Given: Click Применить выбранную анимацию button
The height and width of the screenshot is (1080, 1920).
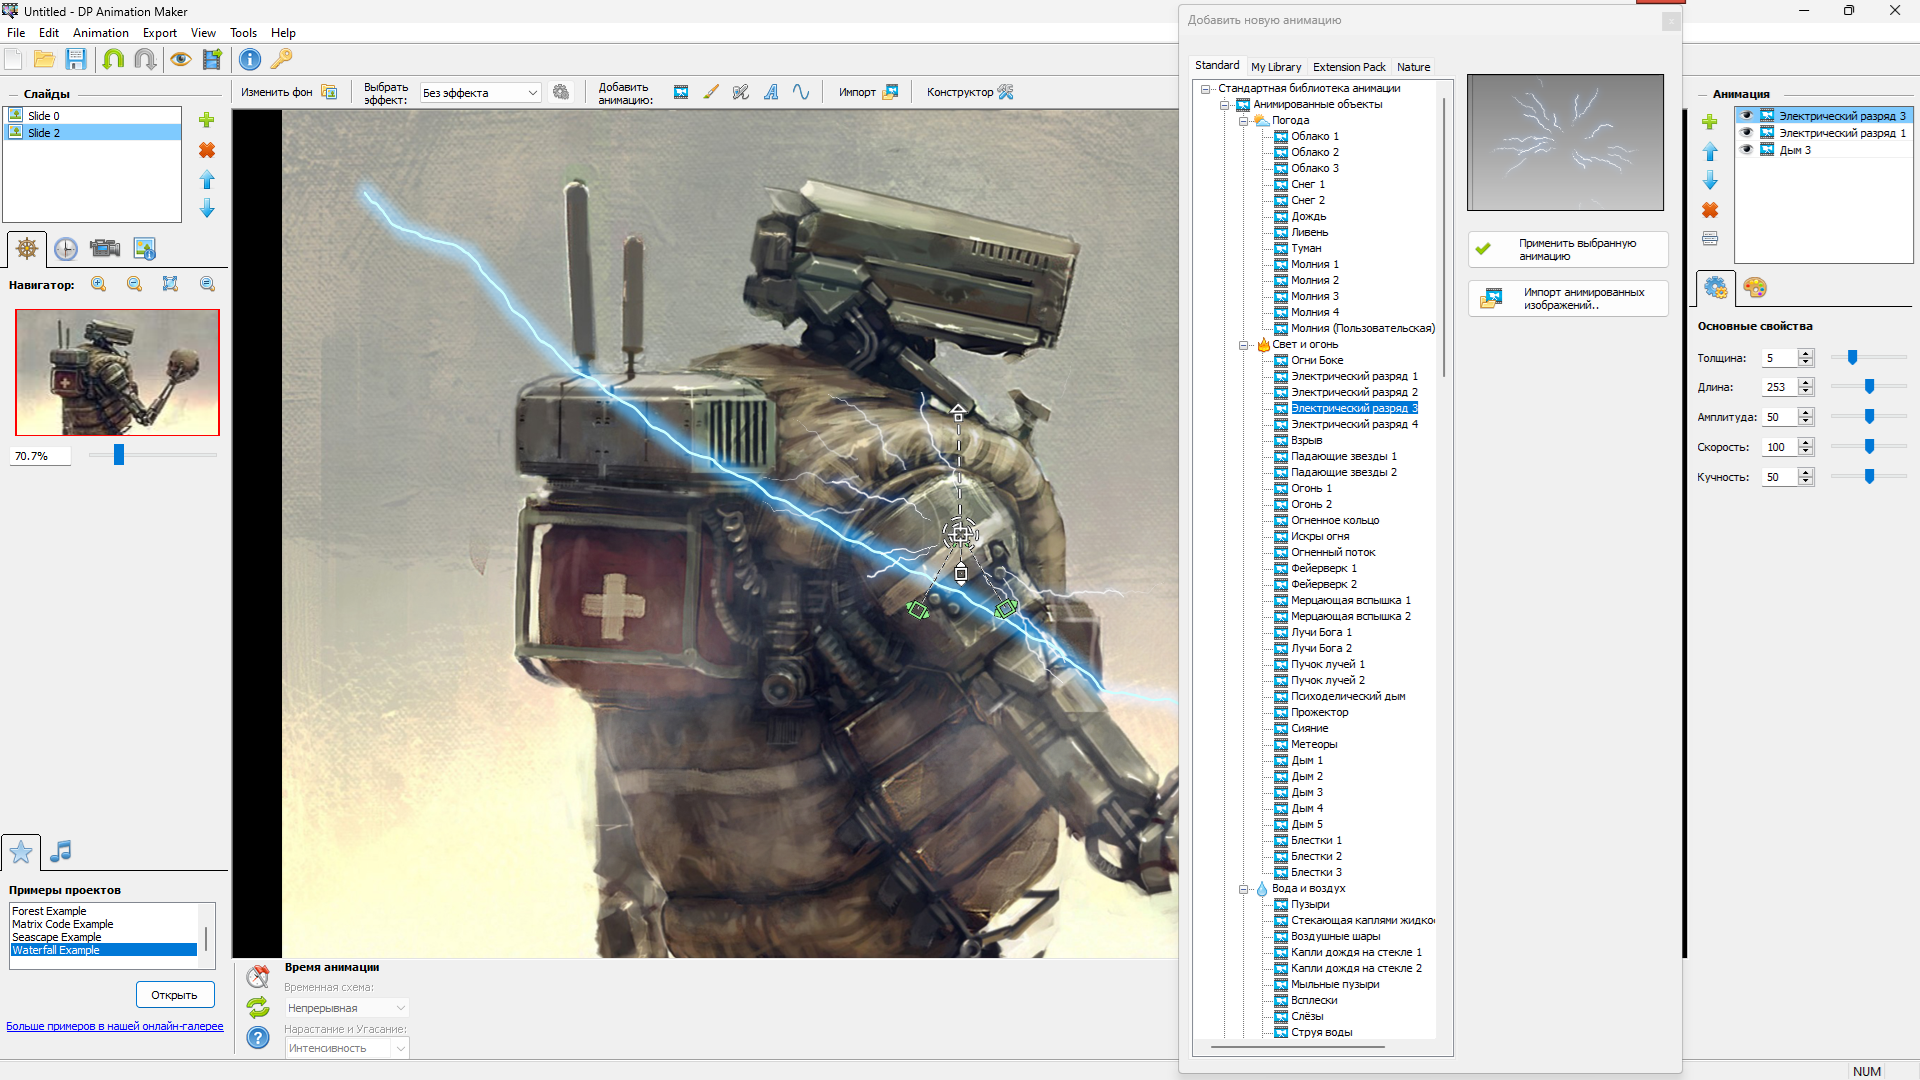Looking at the screenshot, I should point(1568,250).
